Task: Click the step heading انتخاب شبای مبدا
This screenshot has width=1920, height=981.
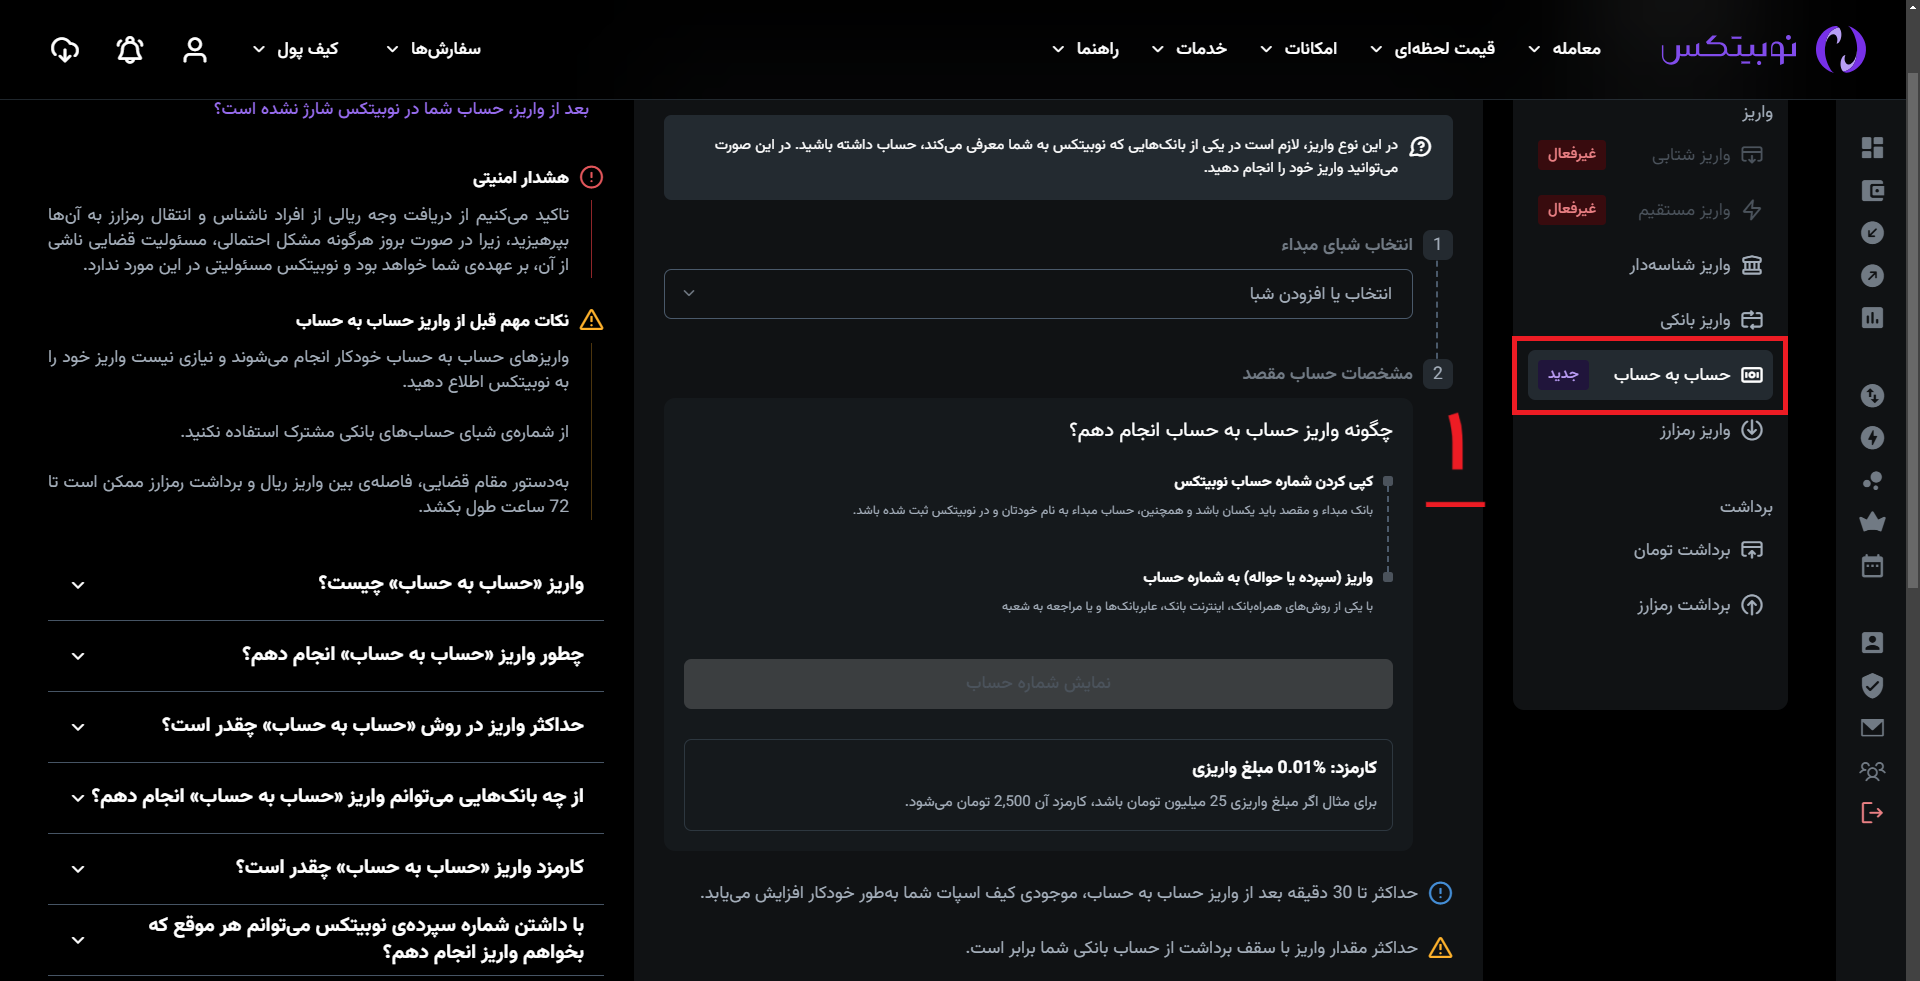Action: [x=1347, y=245]
